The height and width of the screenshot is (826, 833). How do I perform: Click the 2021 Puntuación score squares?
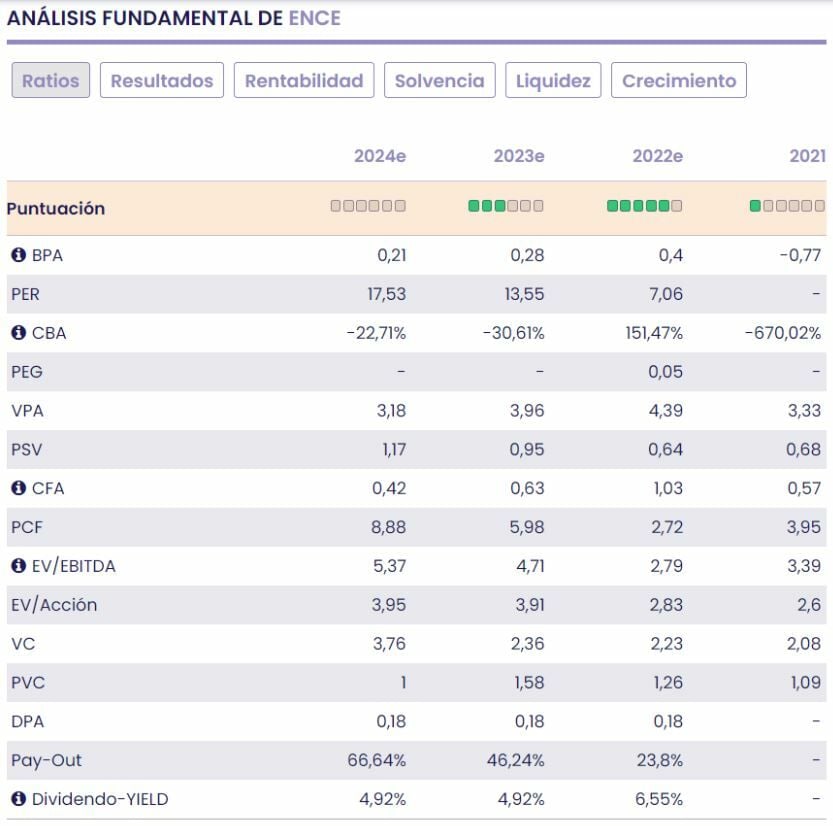tap(788, 206)
